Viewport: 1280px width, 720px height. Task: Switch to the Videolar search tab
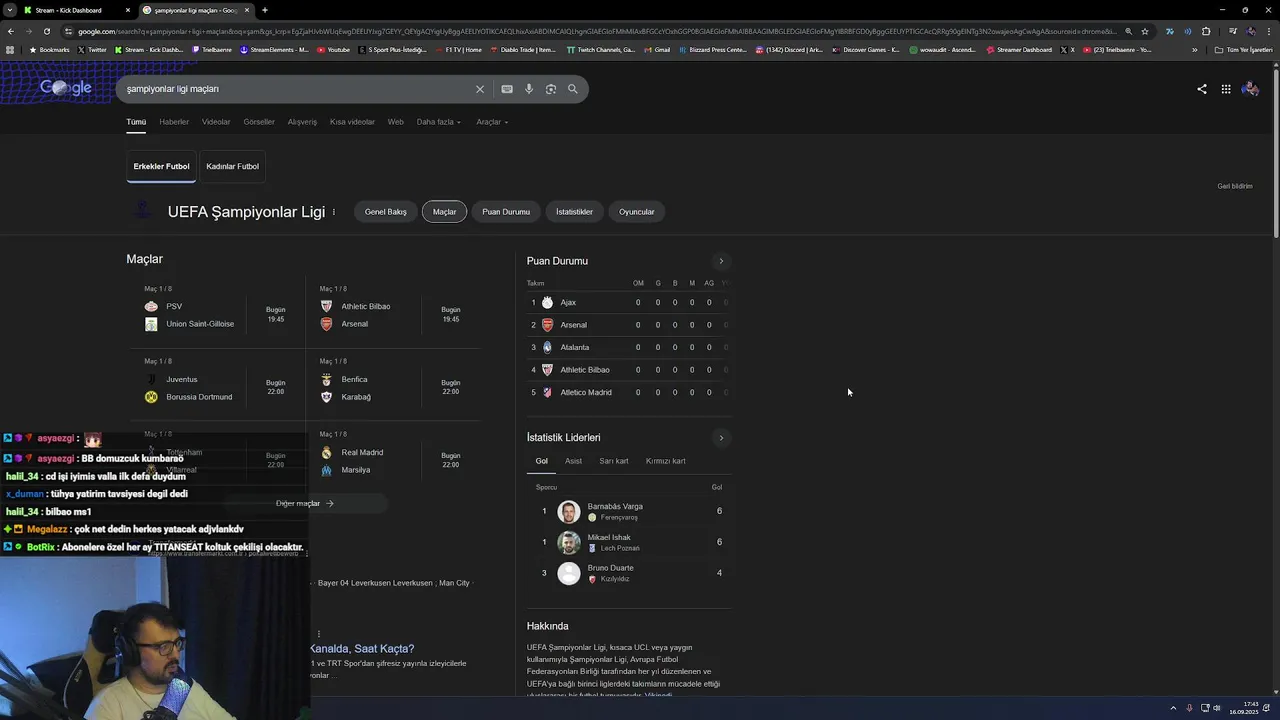216,122
